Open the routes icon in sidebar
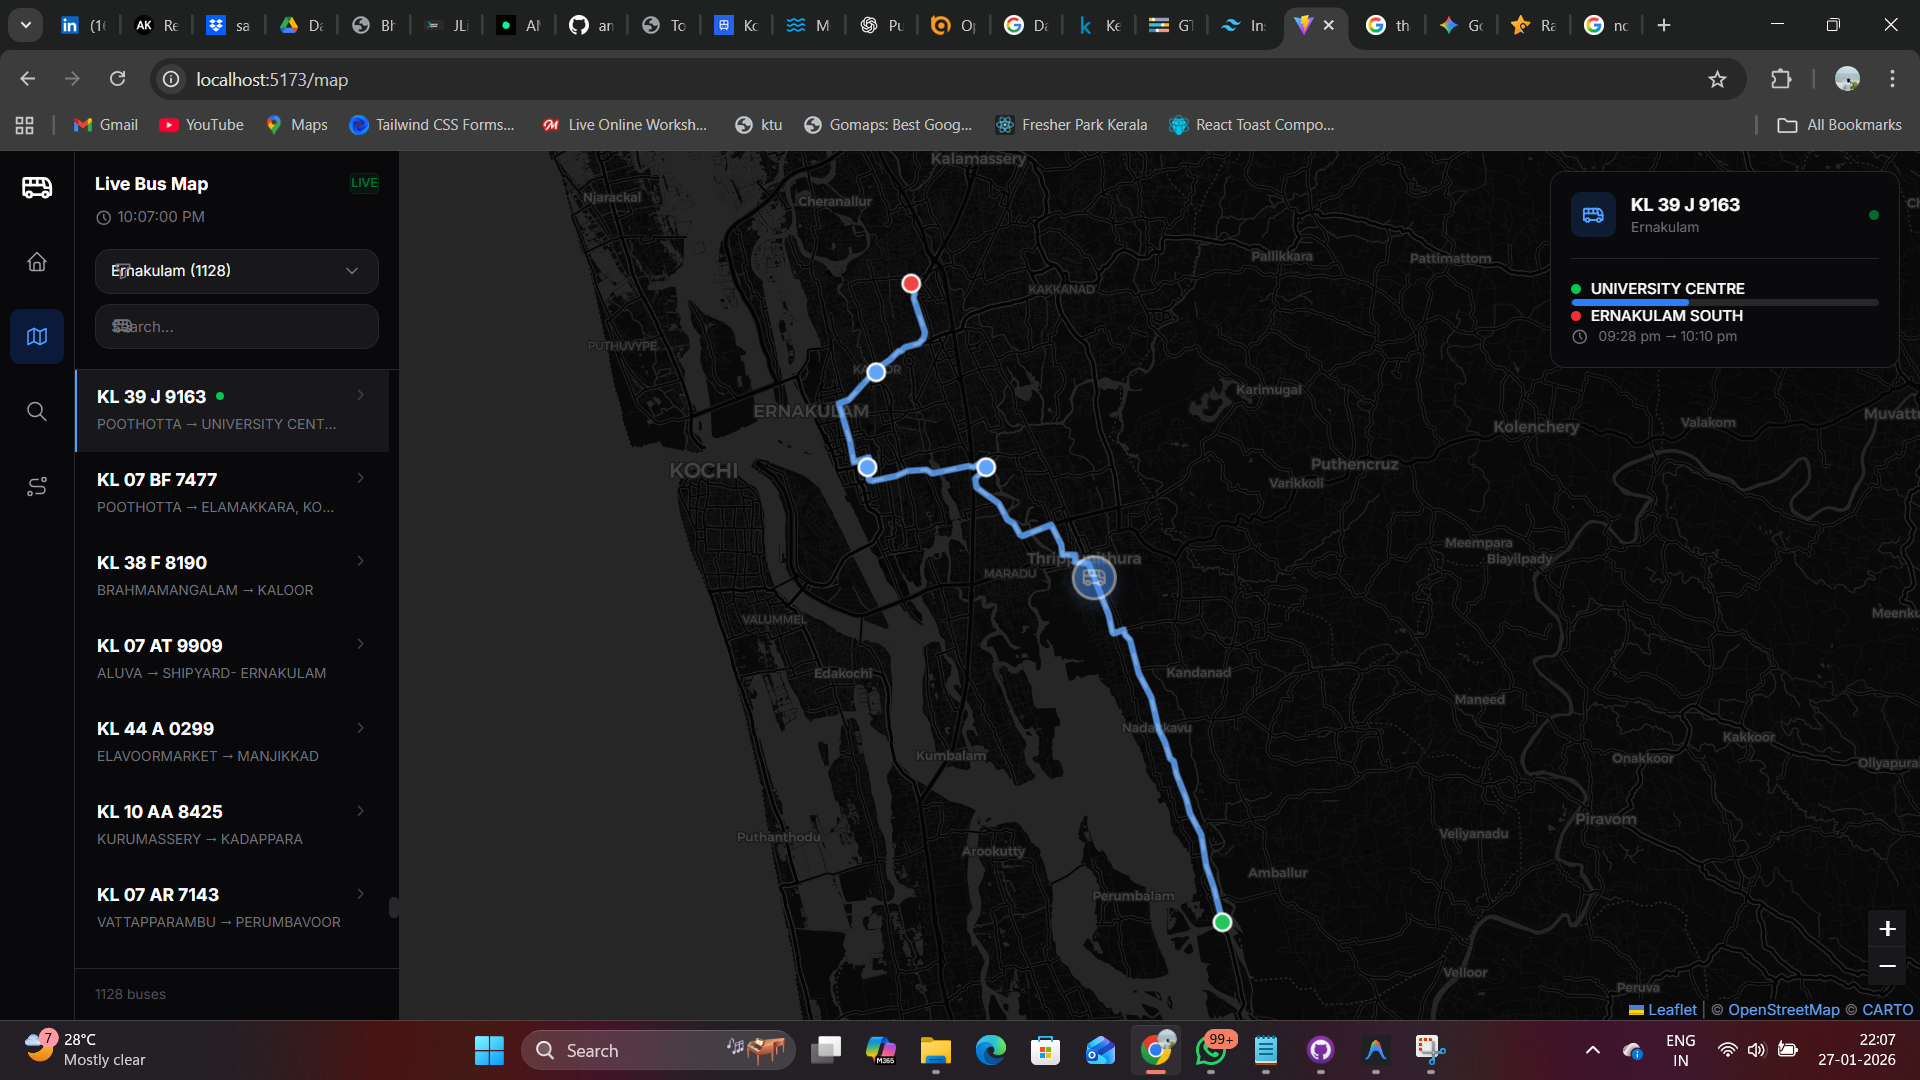Viewport: 1920px width, 1080px height. (37, 487)
